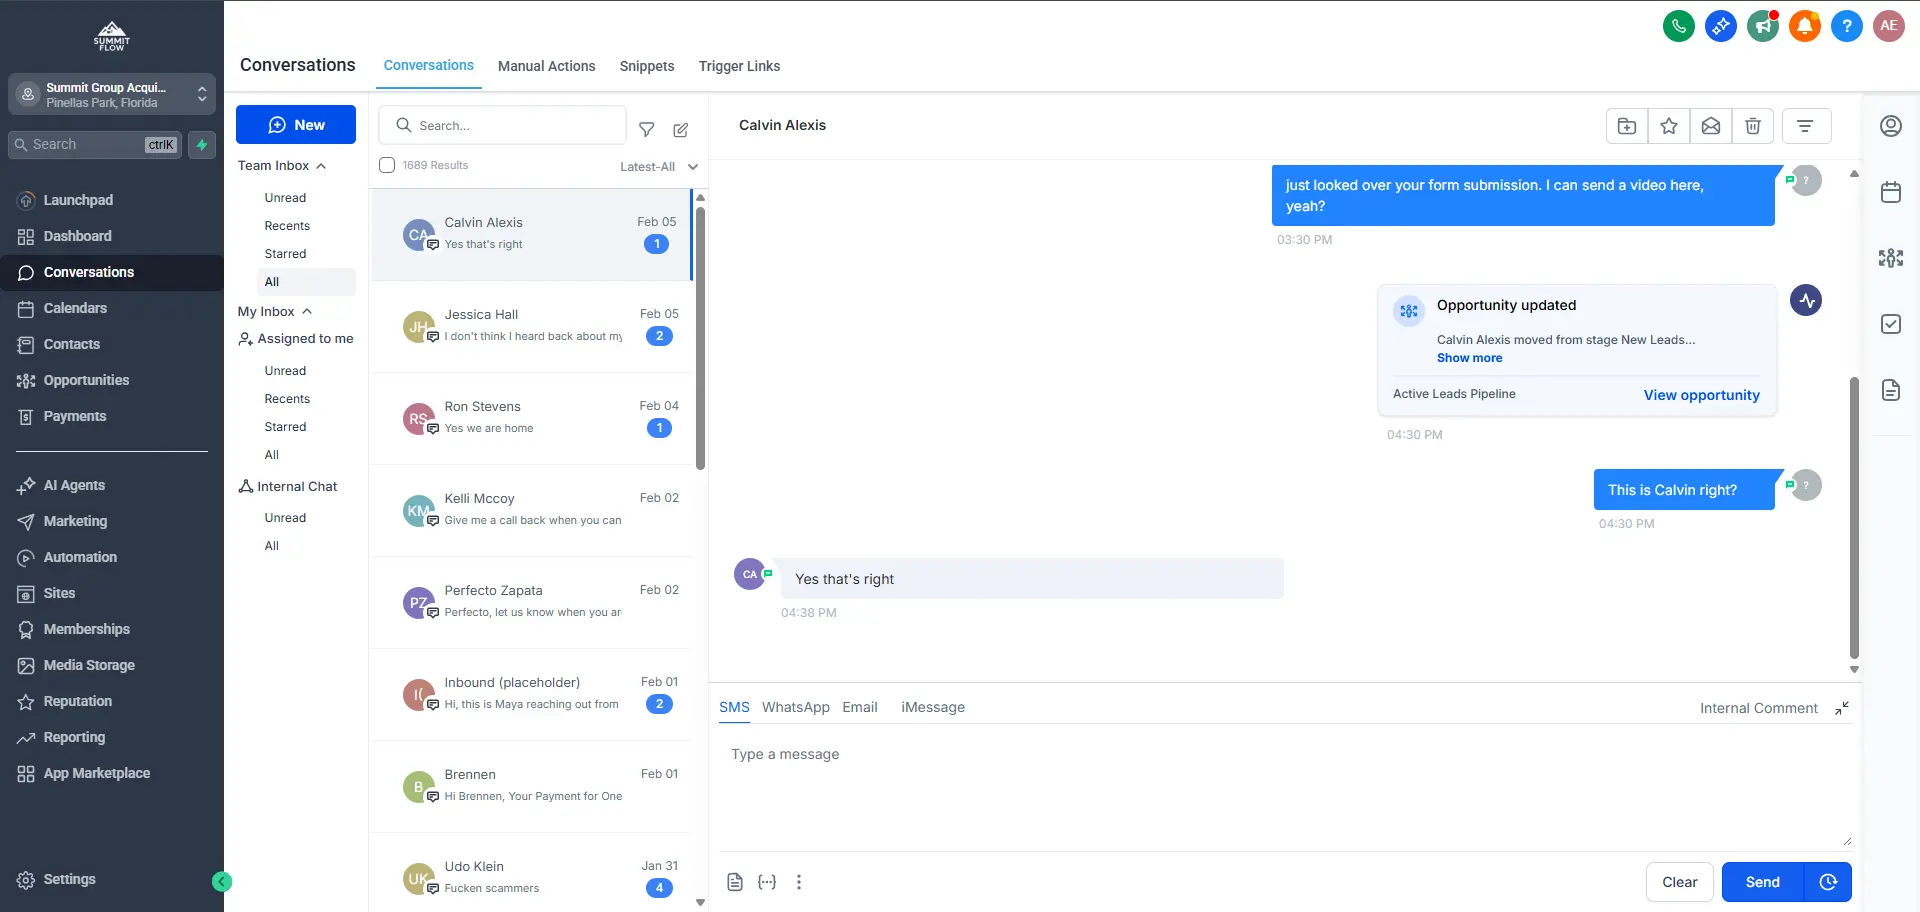Image resolution: width=1920 pixels, height=912 pixels.
Task: Mark conversation as unread with envelope icon
Action: pos(1710,126)
